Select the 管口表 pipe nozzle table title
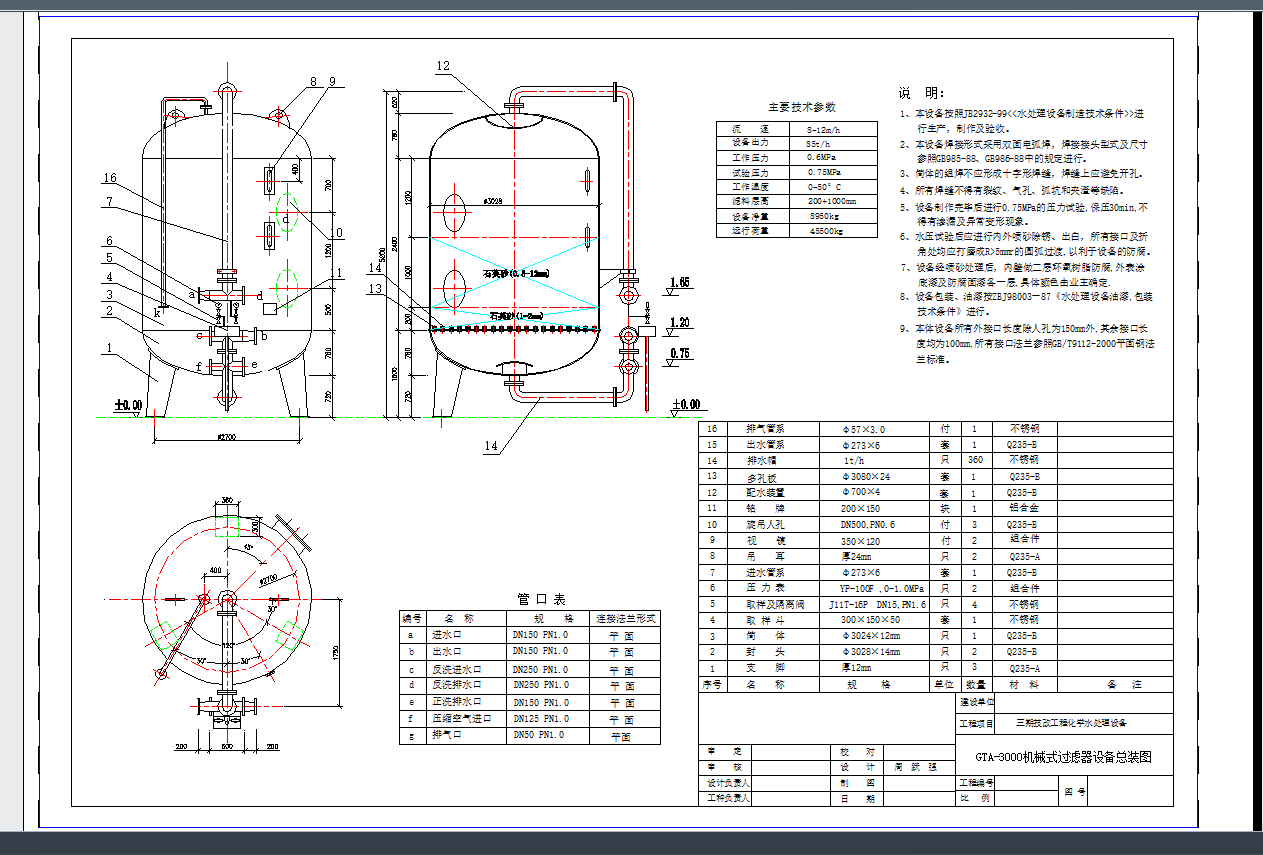1263x855 pixels. tap(540, 599)
